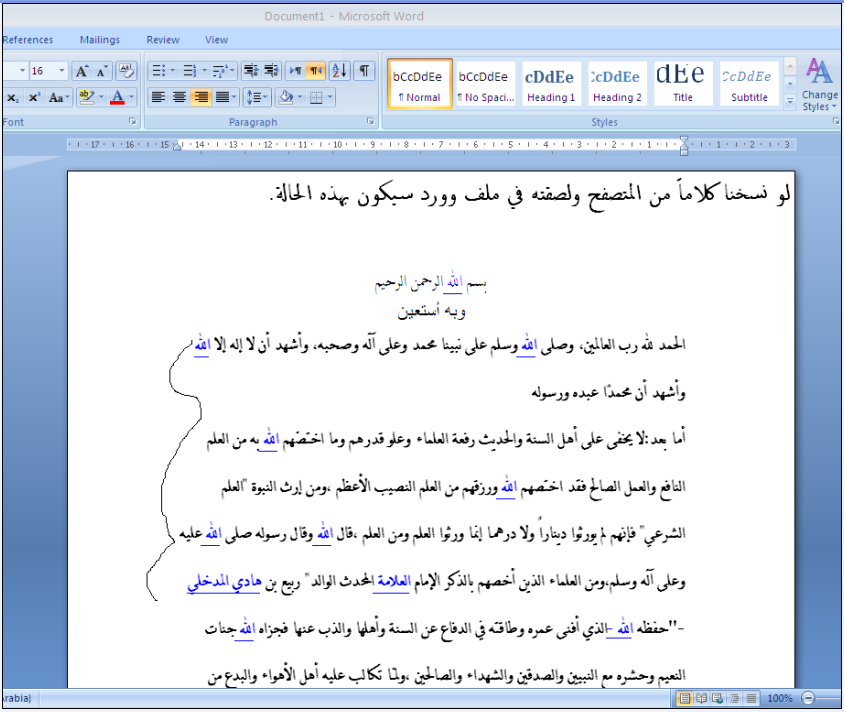
Task: Switch to Full Screen Reading view
Action: coord(701,698)
